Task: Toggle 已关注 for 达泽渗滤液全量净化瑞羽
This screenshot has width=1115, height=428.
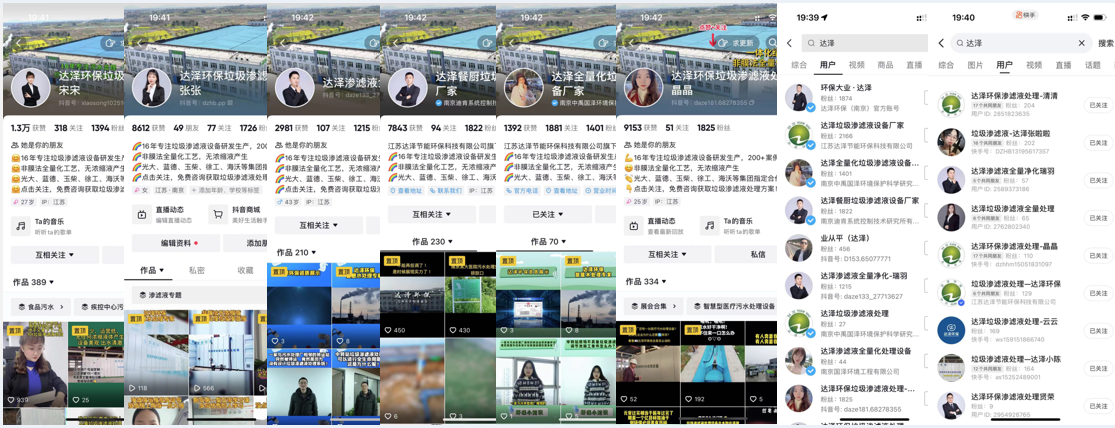Action: pos(1097,180)
